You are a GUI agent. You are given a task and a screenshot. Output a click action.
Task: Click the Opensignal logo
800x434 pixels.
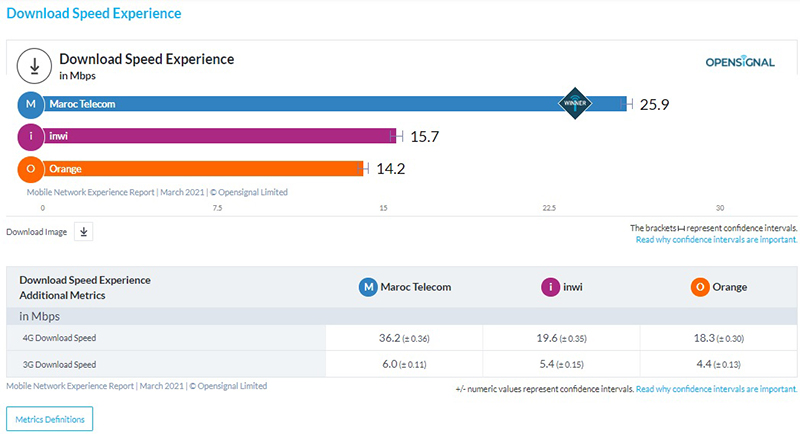[x=739, y=62]
